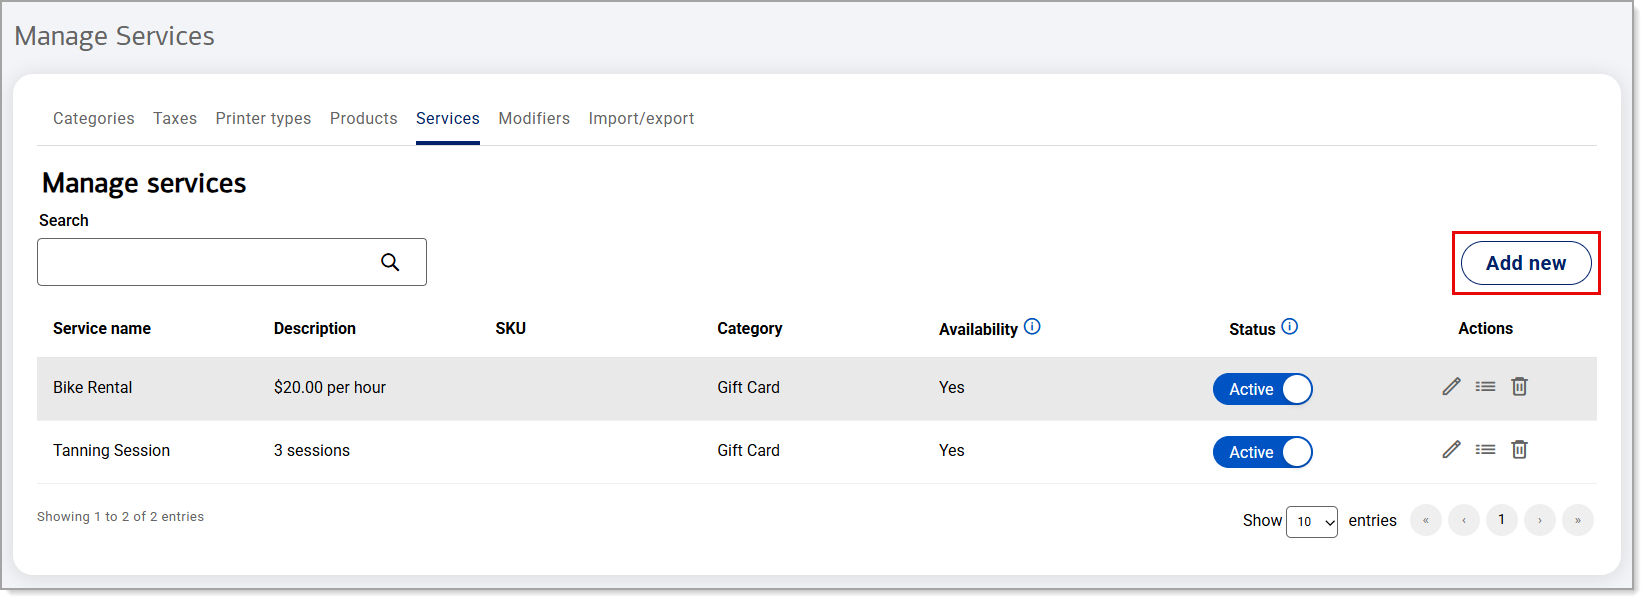Click the 3 sessions description

[312, 450]
